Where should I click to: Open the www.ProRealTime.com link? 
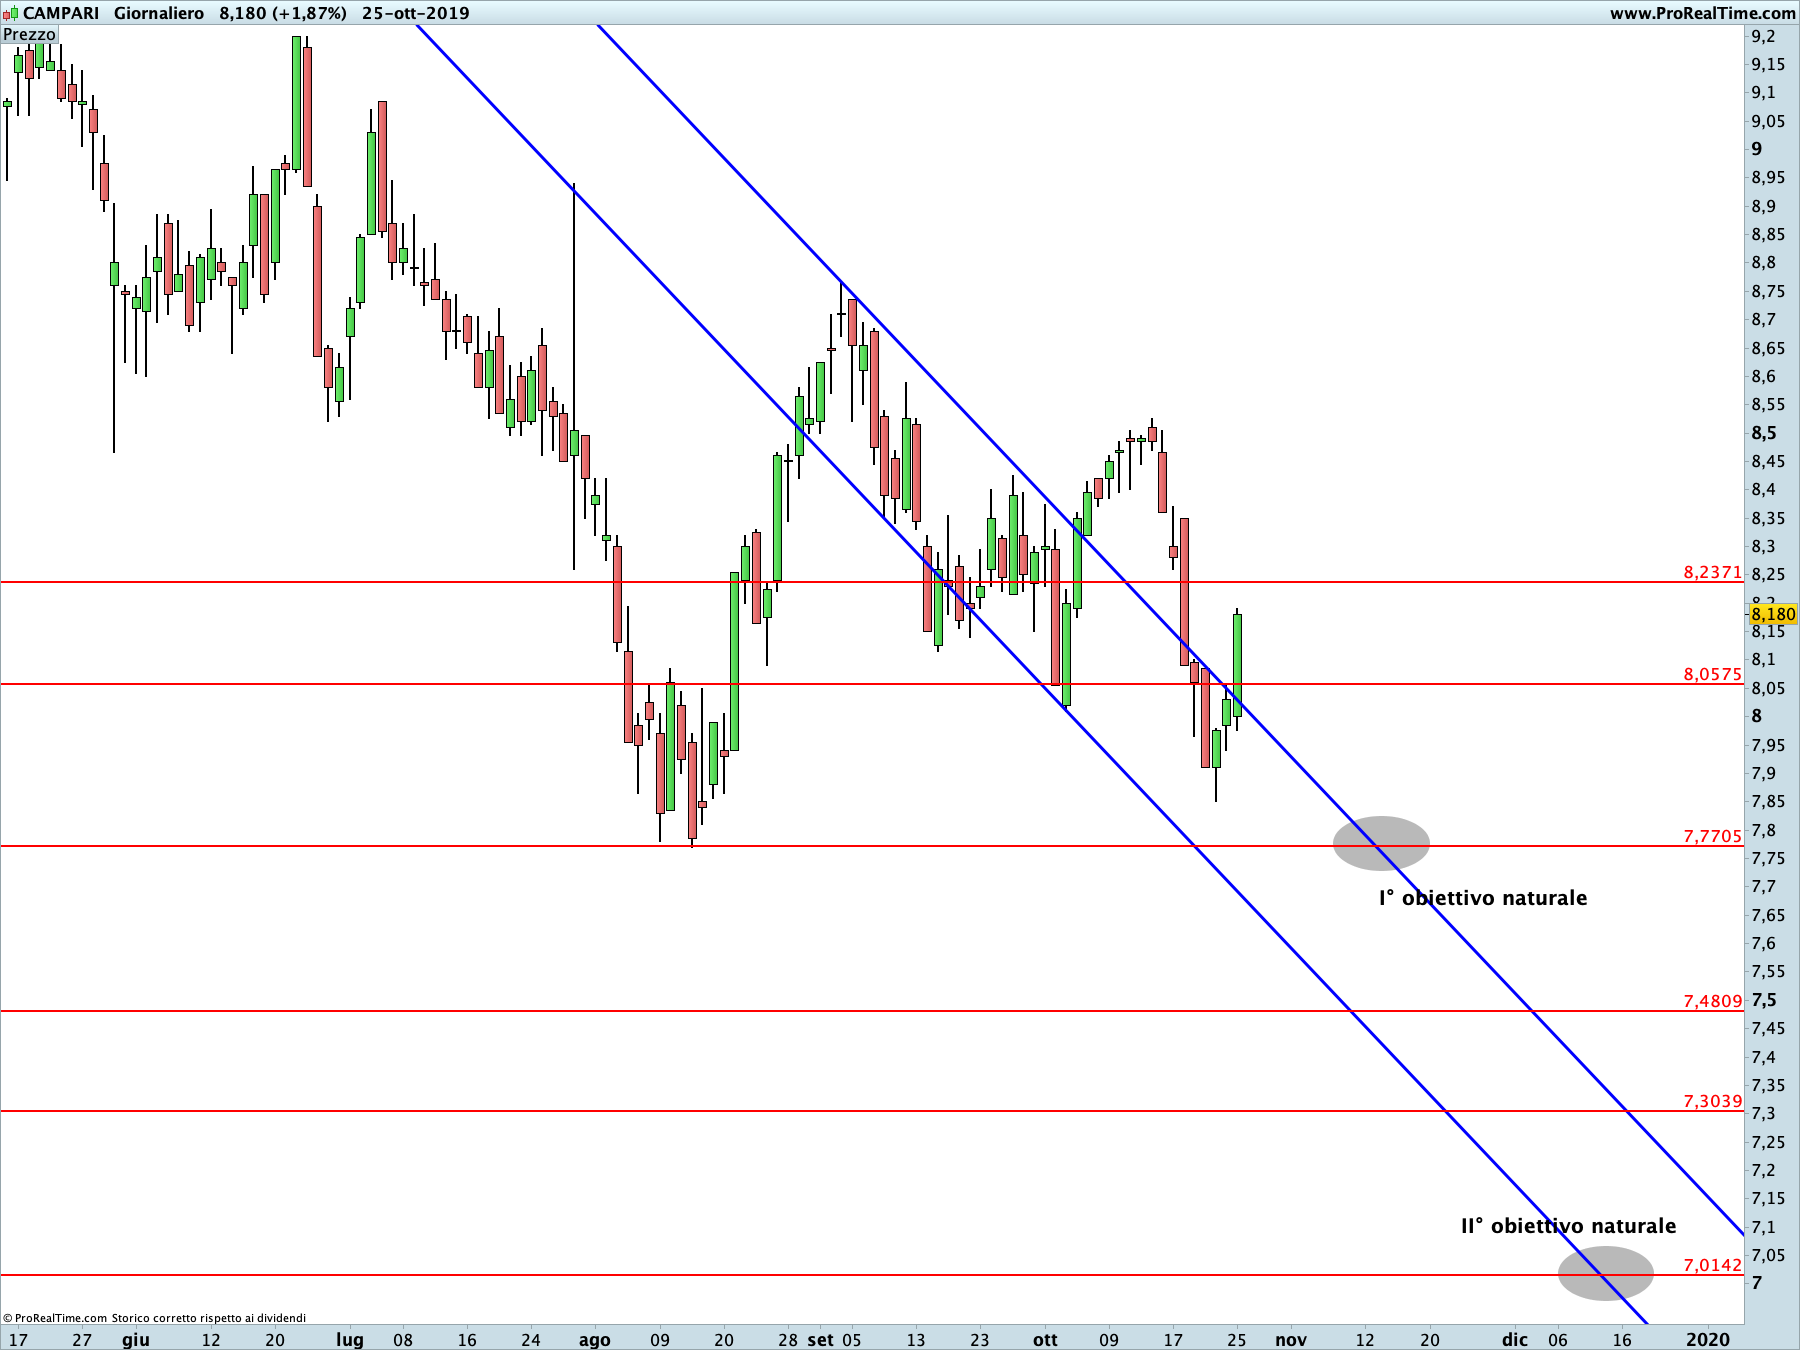pyautogui.click(x=1702, y=13)
